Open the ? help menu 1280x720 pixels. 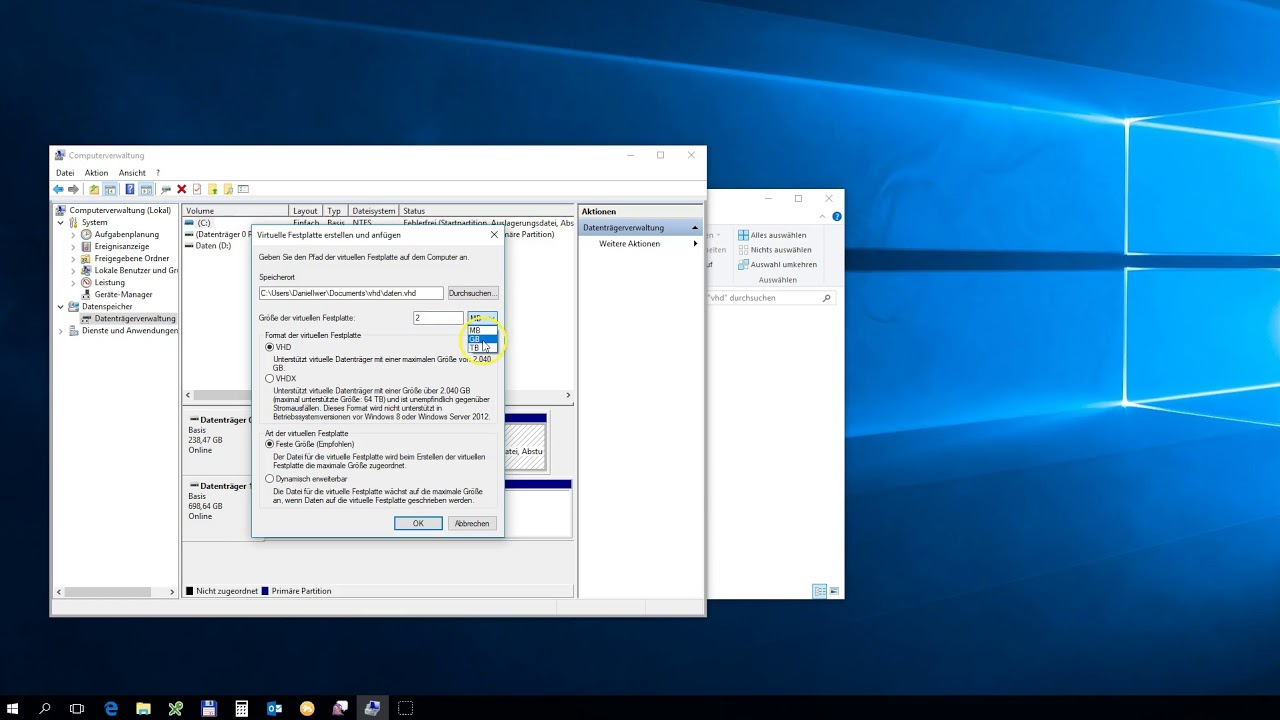pyautogui.click(x=158, y=173)
